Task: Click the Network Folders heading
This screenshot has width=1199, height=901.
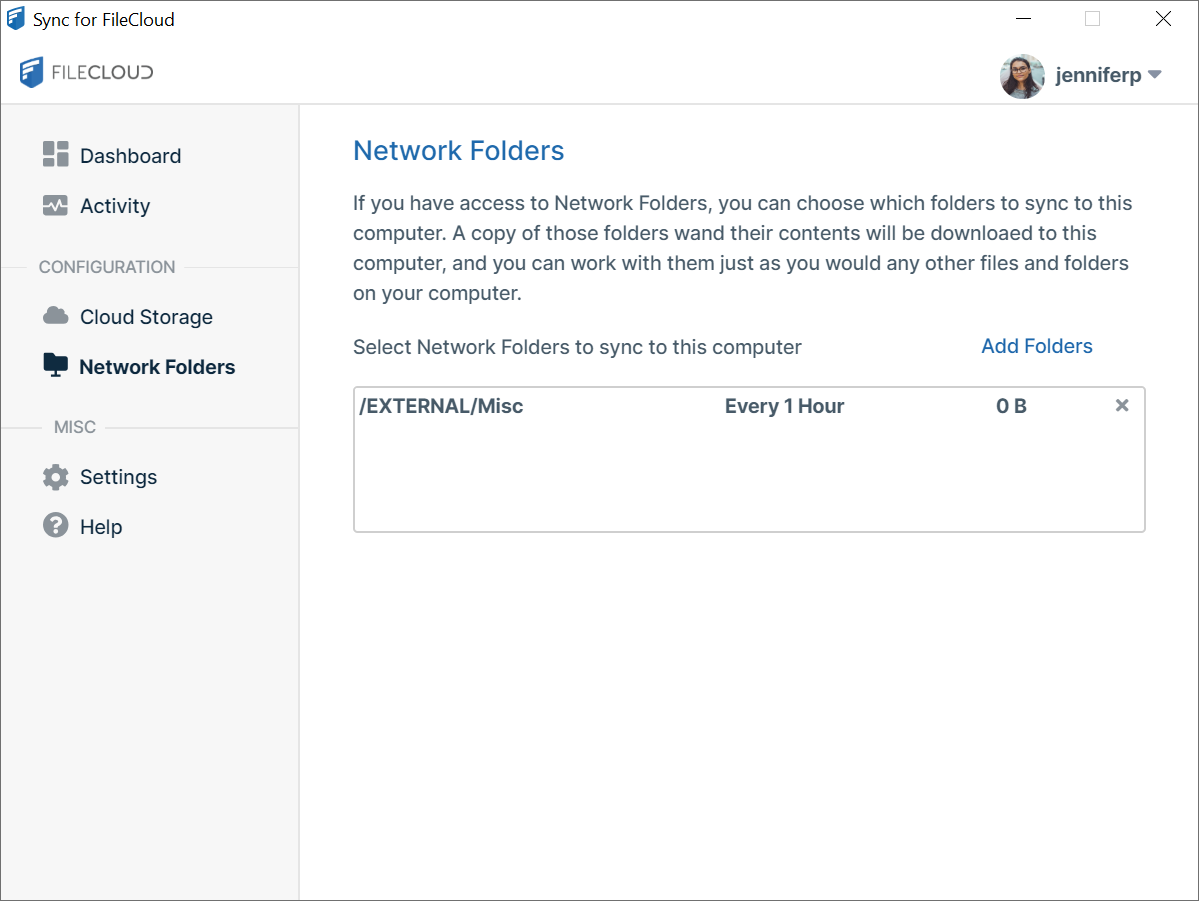Action: coord(458,150)
